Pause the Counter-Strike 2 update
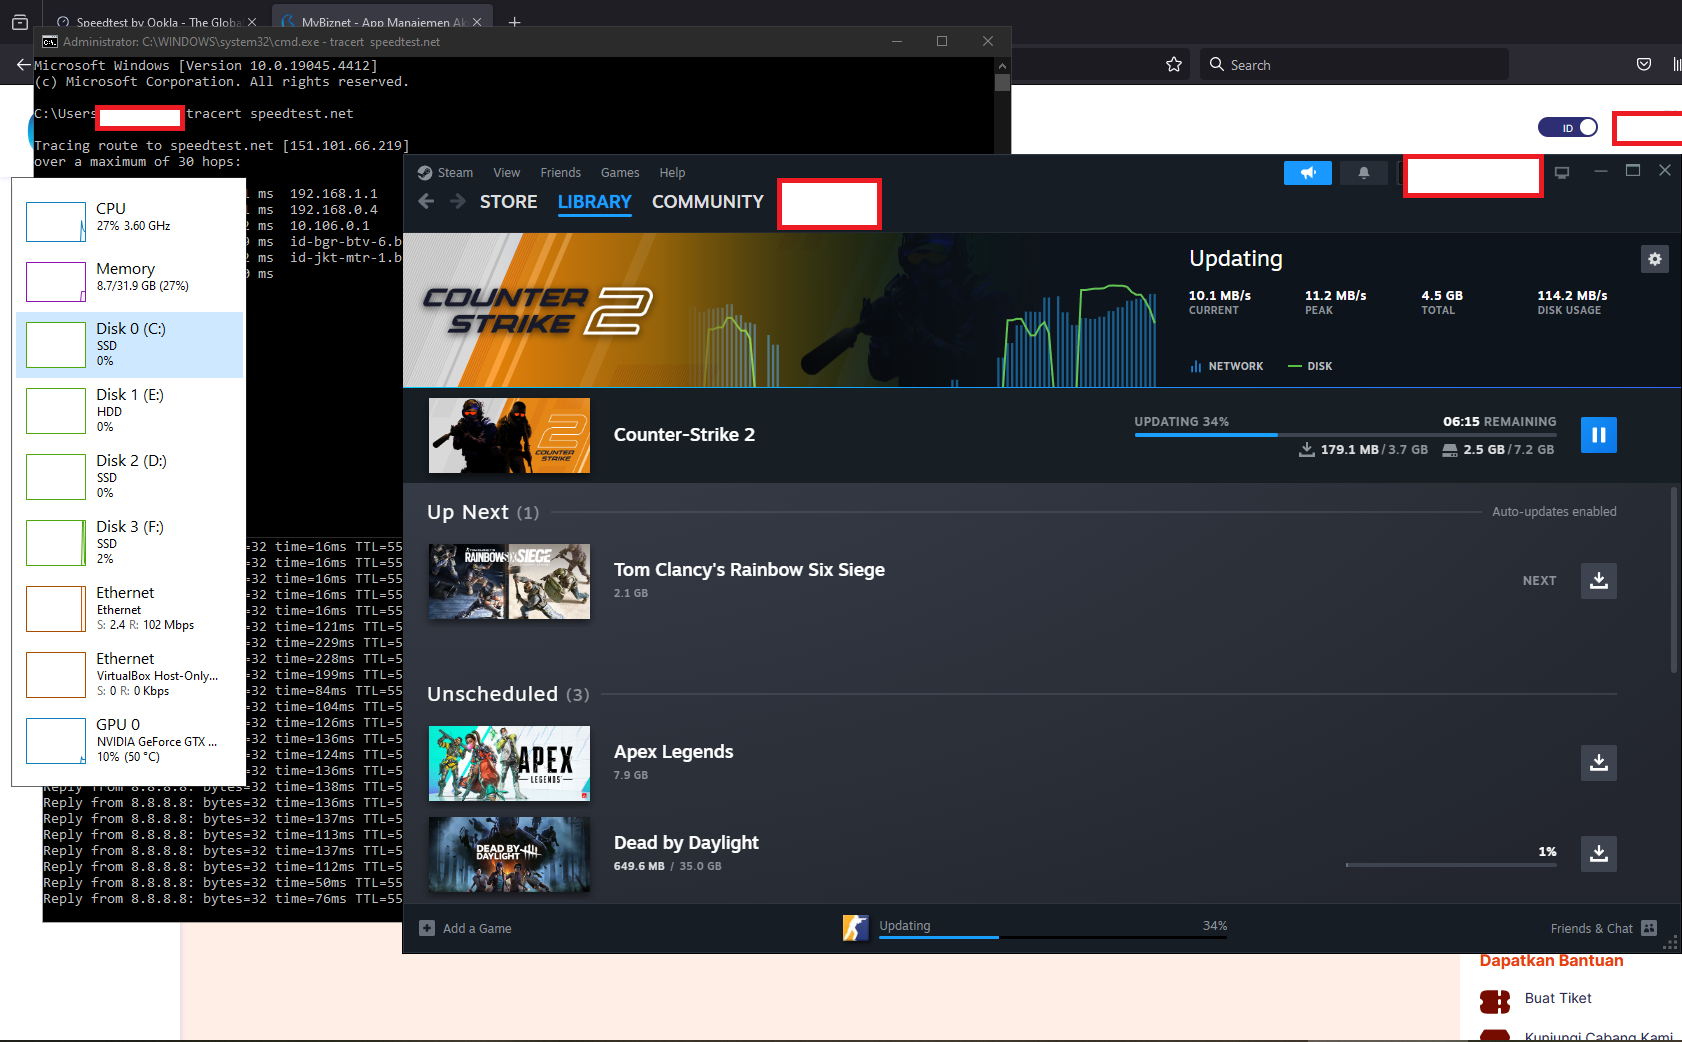Image resolution: width=1682 pixels, height=1042 pixels. pyautogui.click(x=1598, y=434)
